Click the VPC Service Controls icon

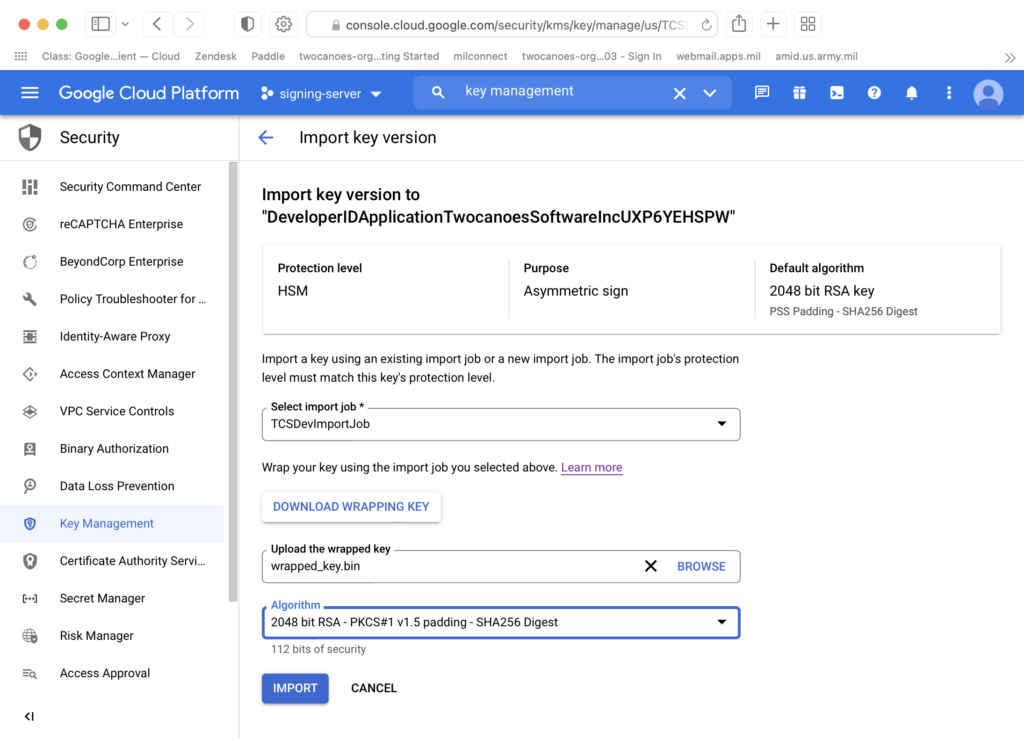[29, 411]
